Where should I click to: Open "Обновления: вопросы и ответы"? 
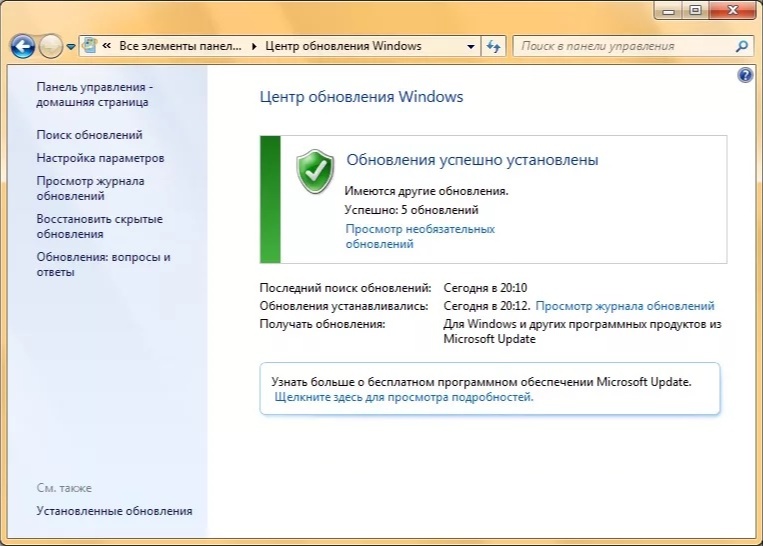click(104, 264)
